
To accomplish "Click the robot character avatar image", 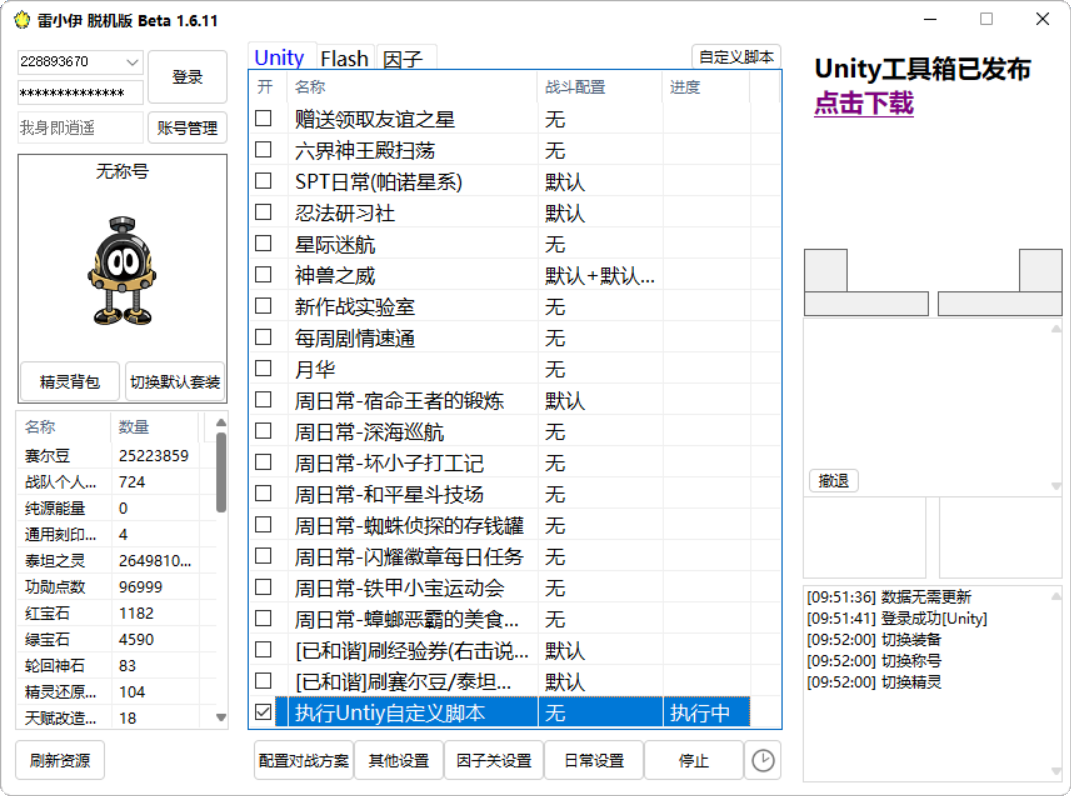I will click(122, 271).
